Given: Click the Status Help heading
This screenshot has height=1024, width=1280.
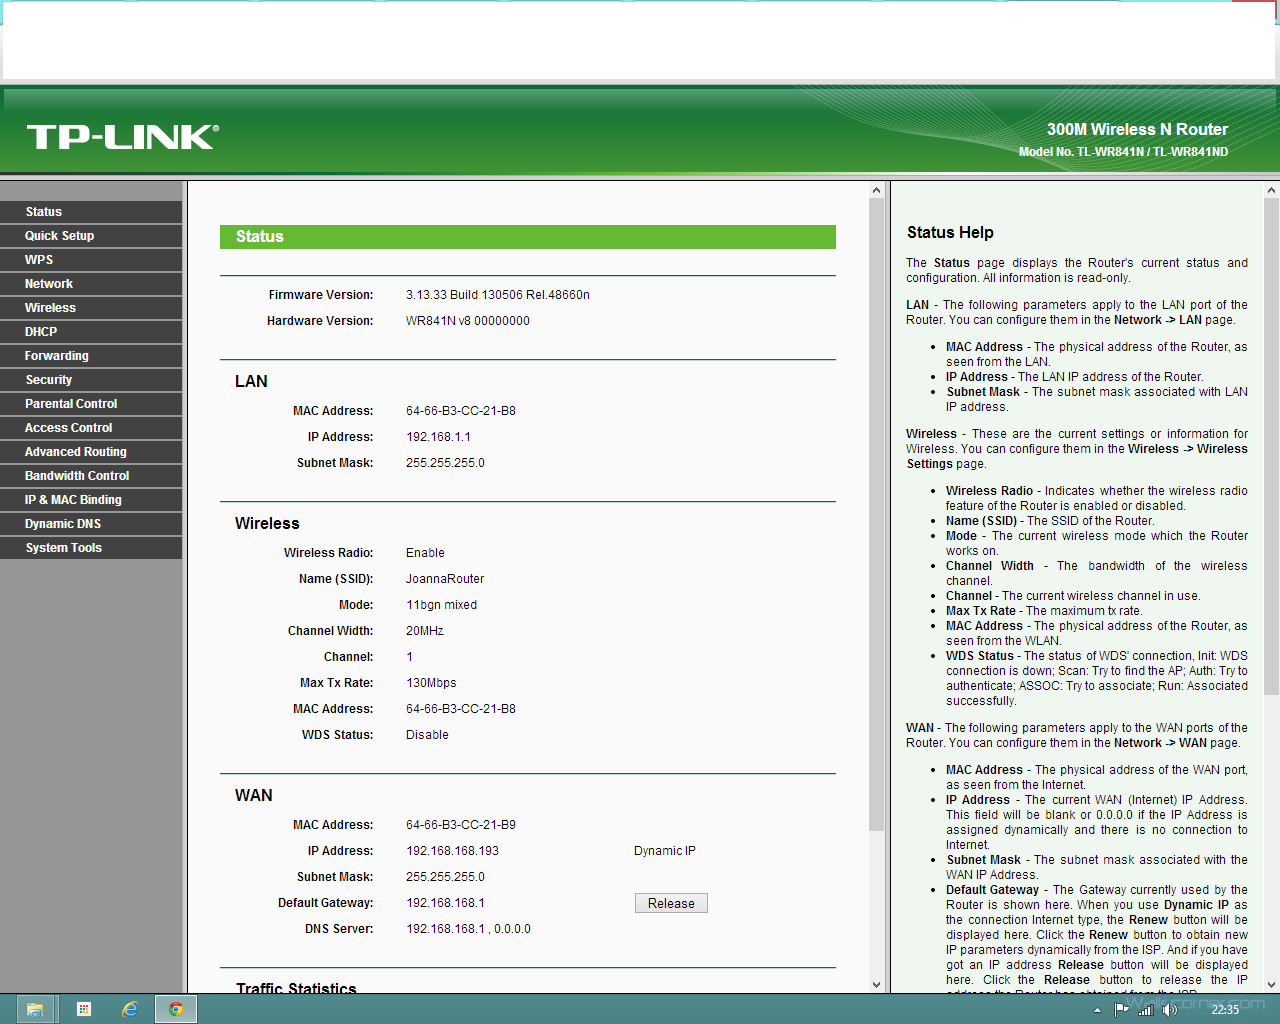Looking at the screenshot, I should point(950,232).
